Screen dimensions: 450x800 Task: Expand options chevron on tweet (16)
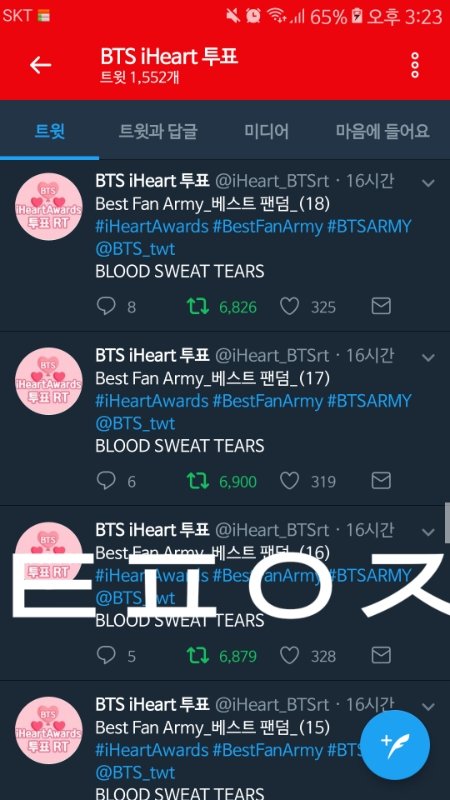coord(429,532)
